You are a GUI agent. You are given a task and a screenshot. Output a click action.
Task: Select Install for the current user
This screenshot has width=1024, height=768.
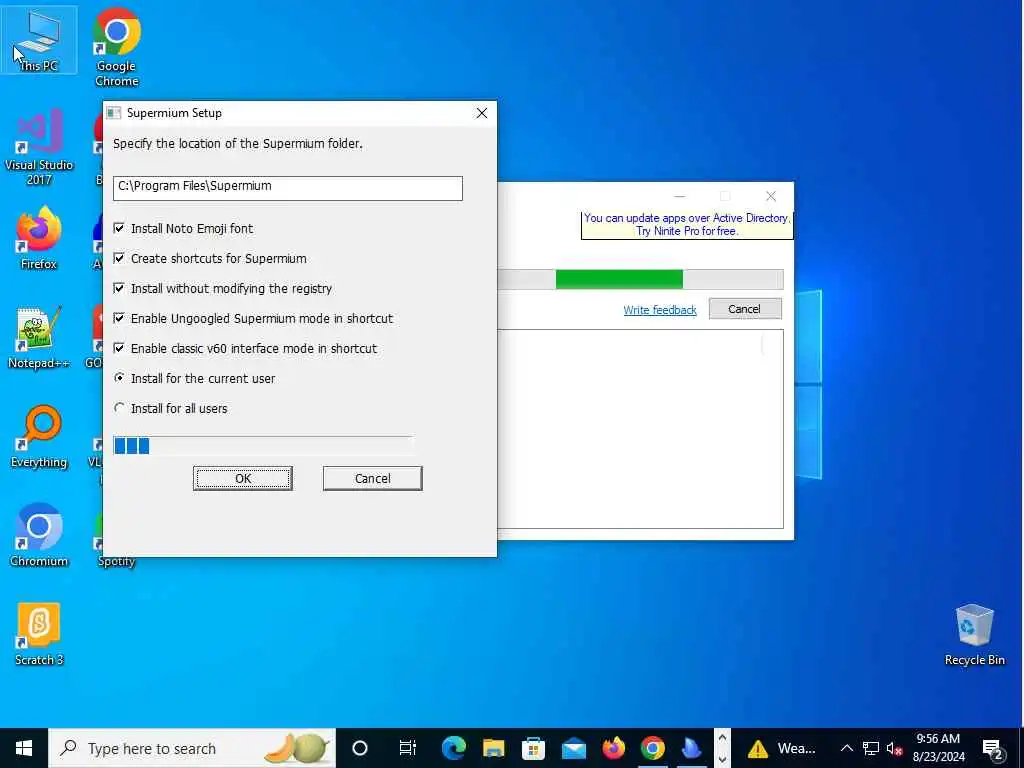(119, 378)
